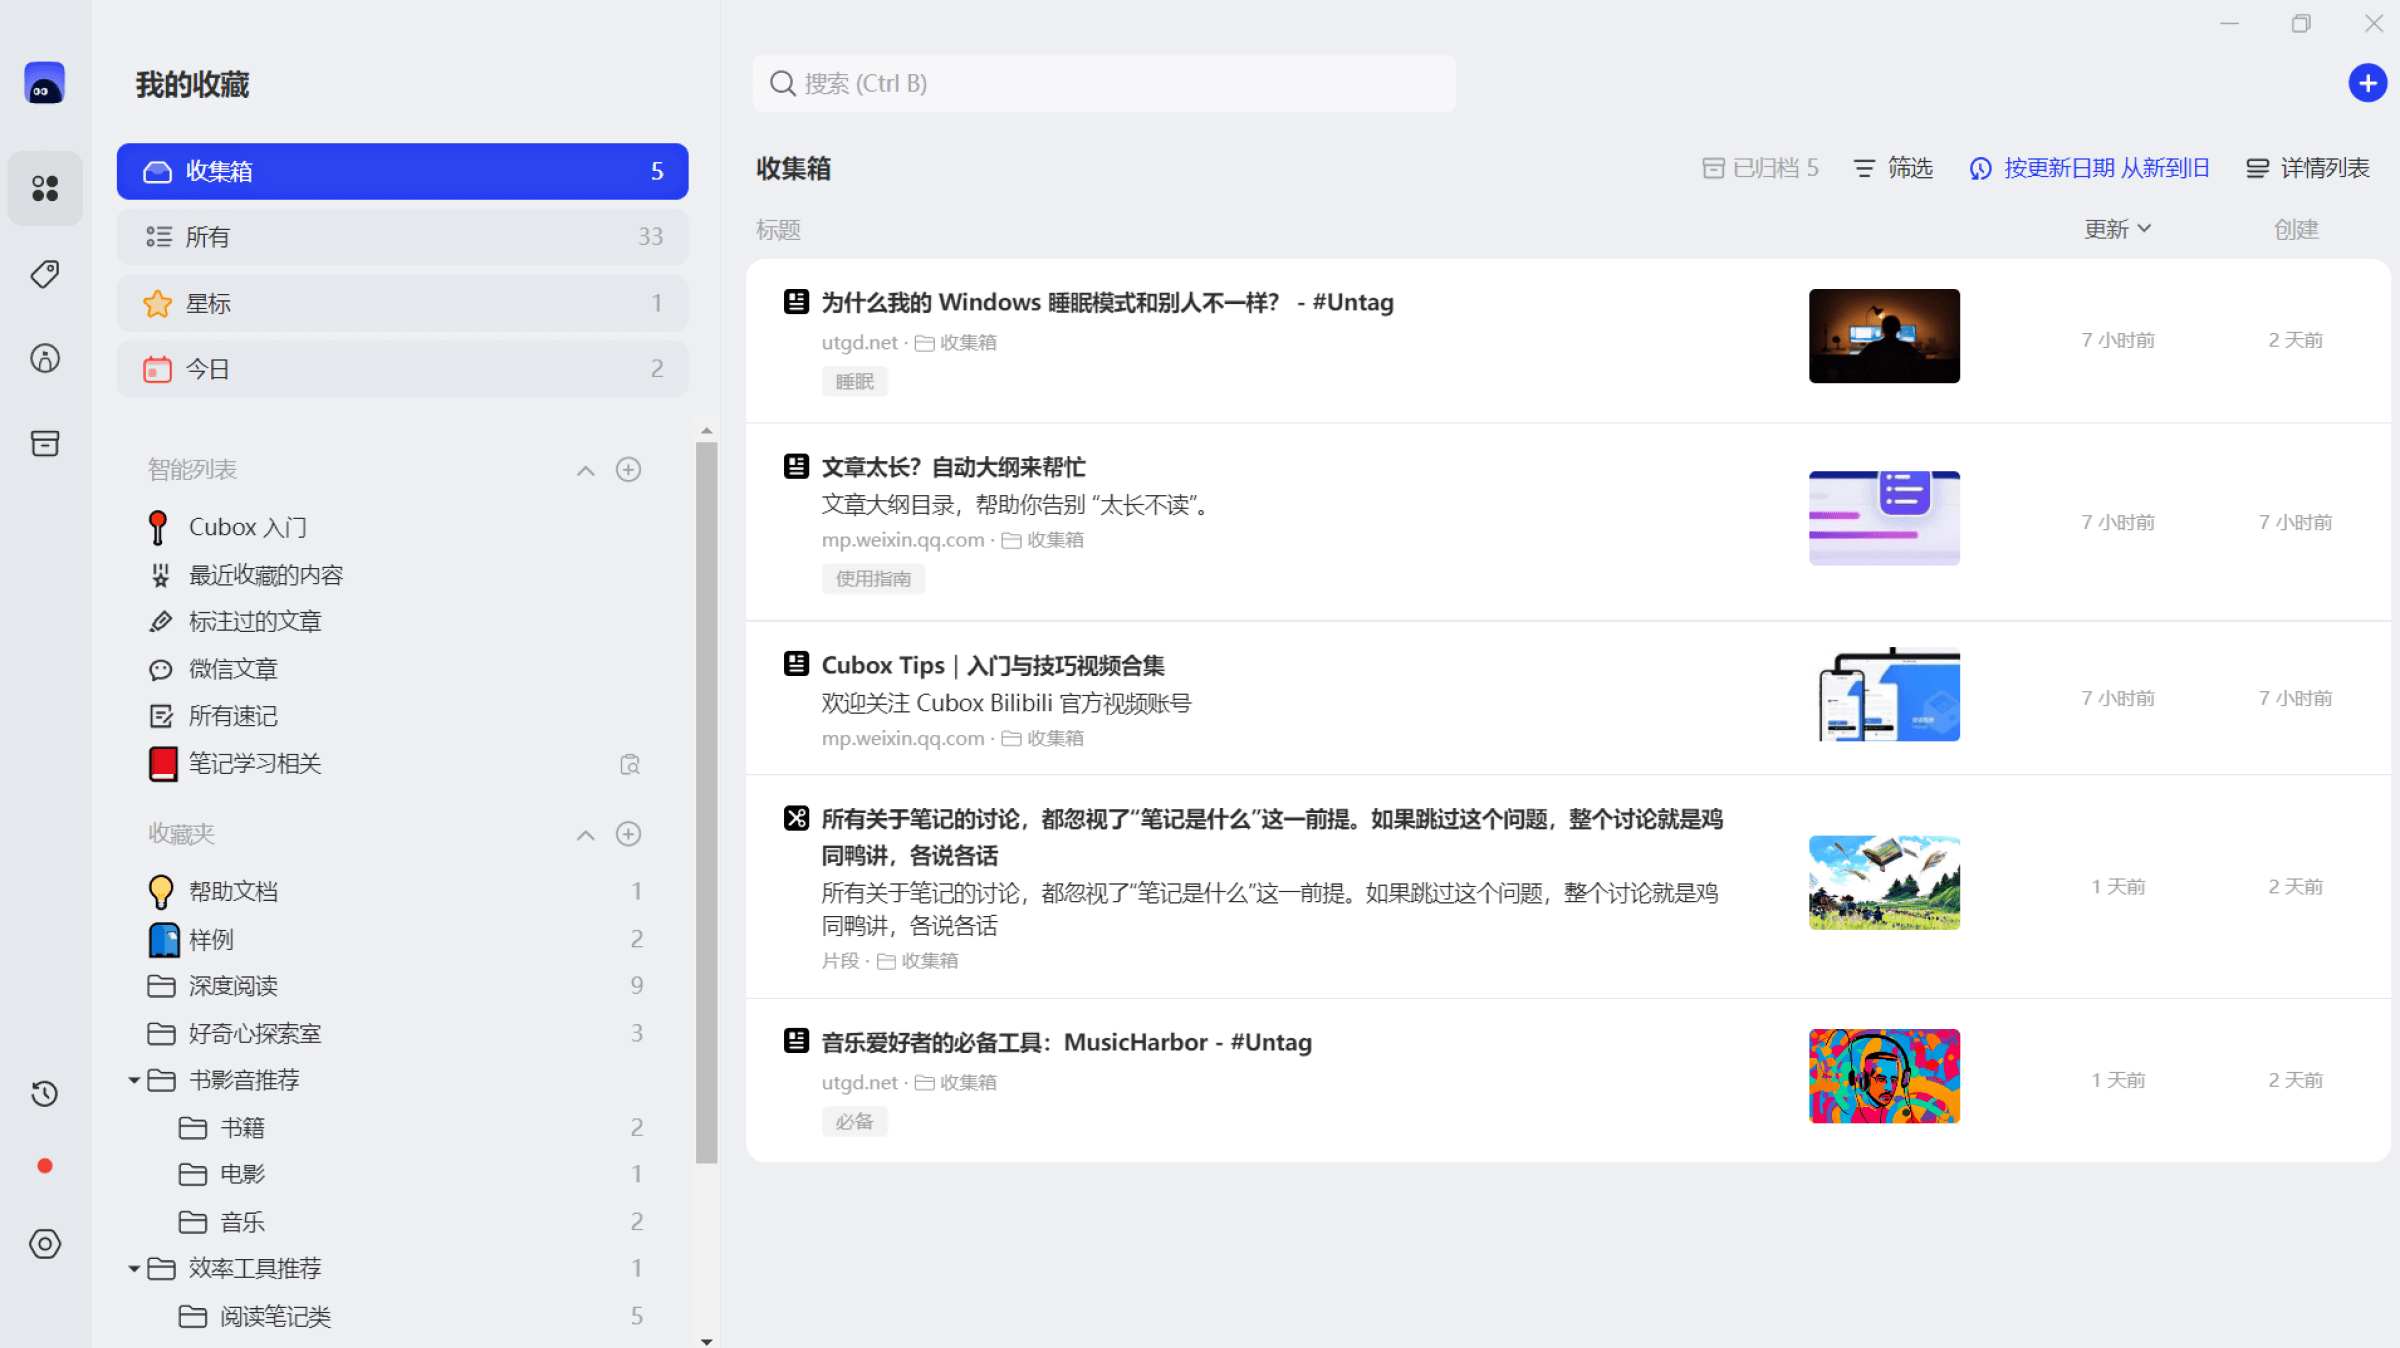Open the 详情列表 view mode selector
This screenshot has height=1348, width=2400.
[x=2307, y=168]
